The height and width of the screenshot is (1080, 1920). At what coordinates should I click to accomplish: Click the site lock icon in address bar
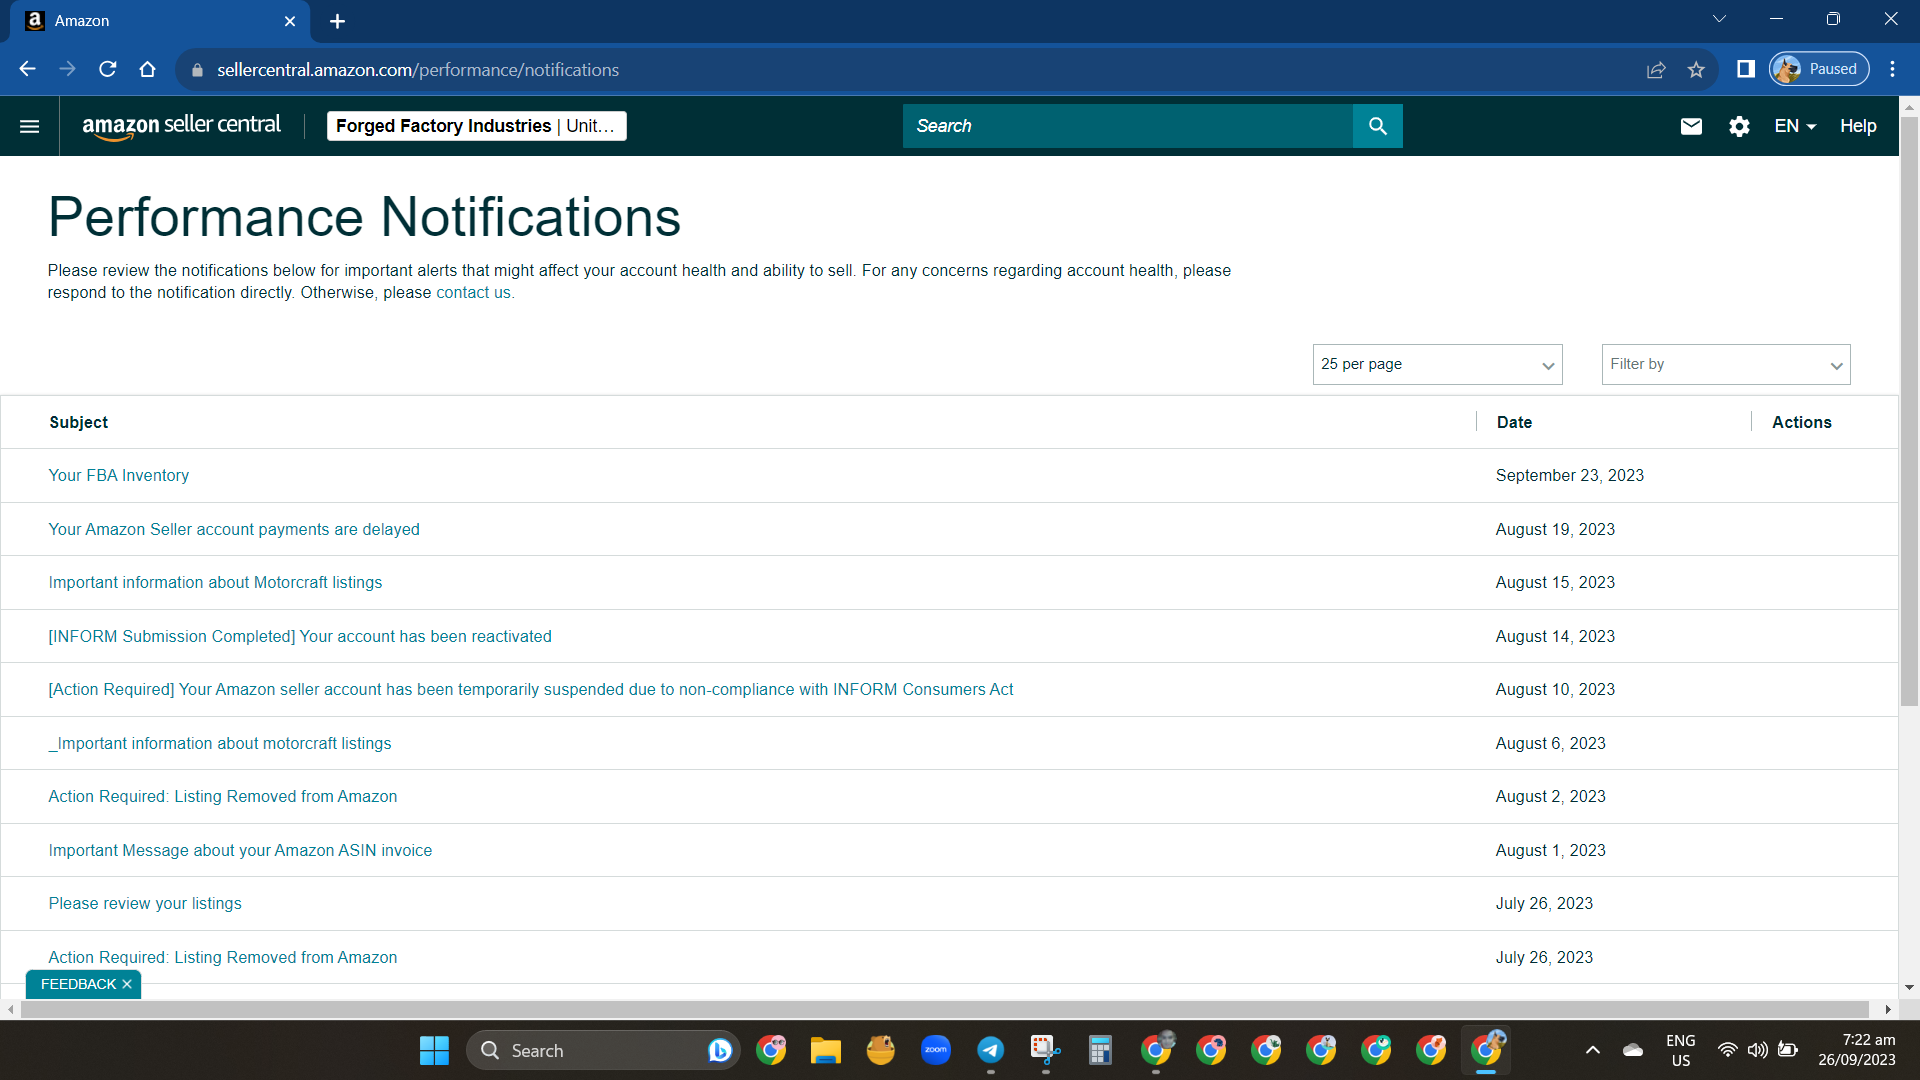click(x=197, y=70)
